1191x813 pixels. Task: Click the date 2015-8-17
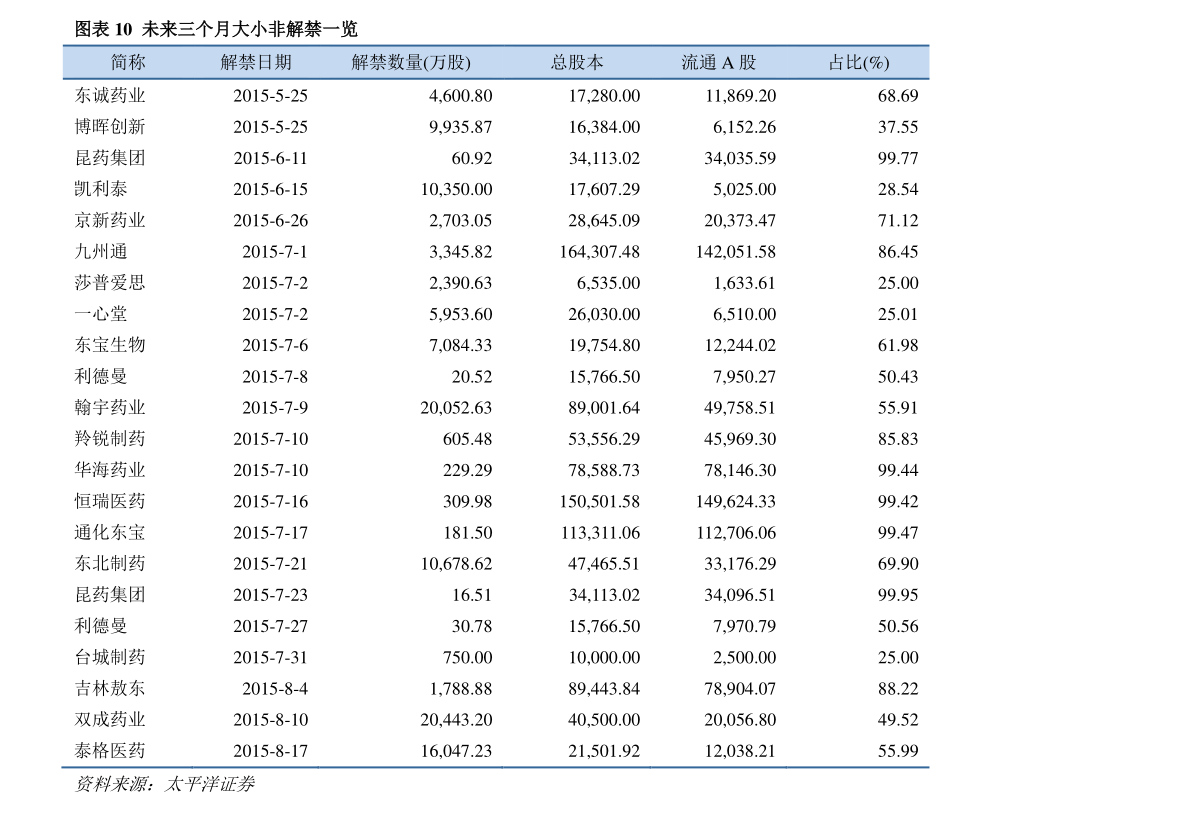point(270,751)
